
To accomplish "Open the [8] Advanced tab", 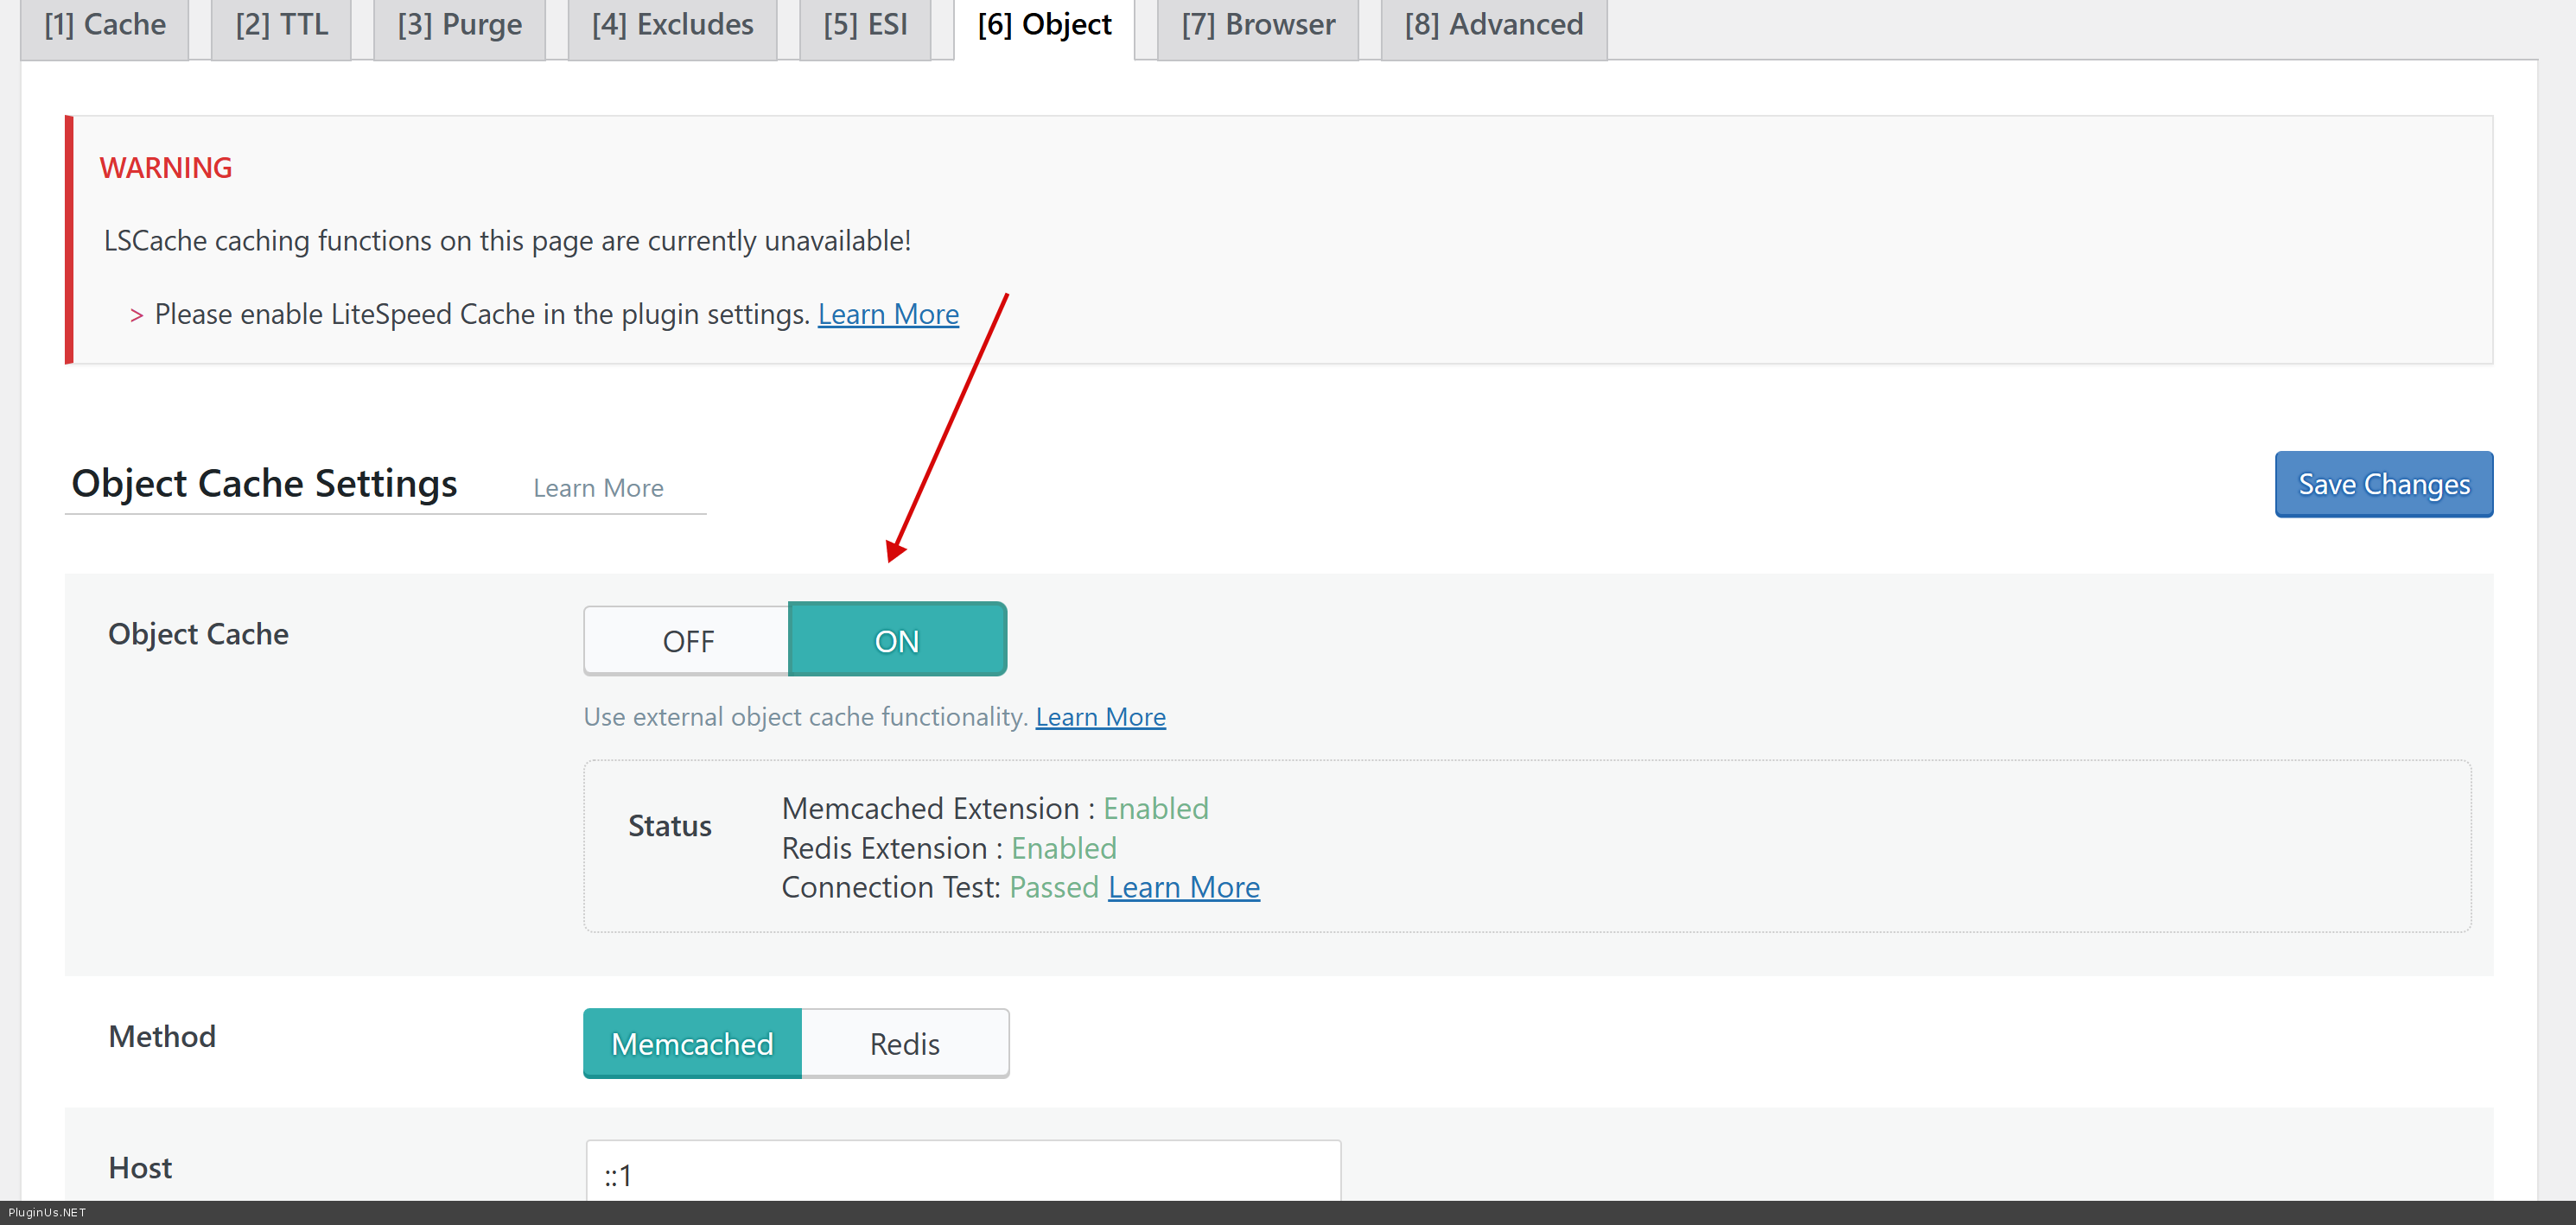I will click(x=1493, y=25).
